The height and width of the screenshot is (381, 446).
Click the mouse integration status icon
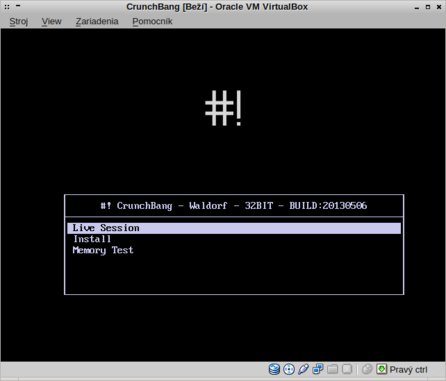367,369
